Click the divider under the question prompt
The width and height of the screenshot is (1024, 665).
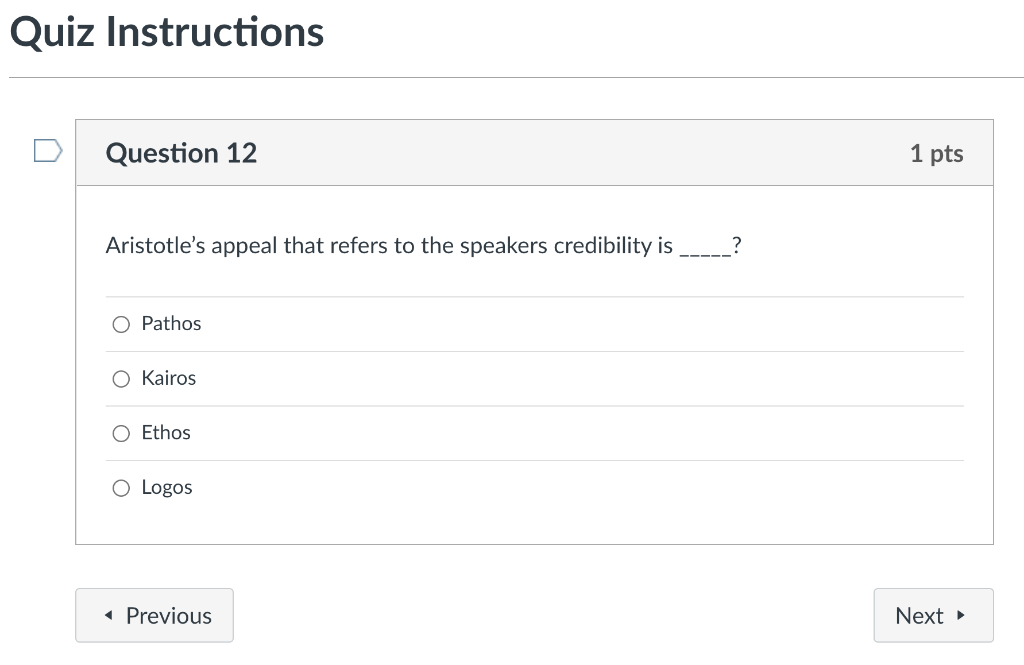point(535,296)
